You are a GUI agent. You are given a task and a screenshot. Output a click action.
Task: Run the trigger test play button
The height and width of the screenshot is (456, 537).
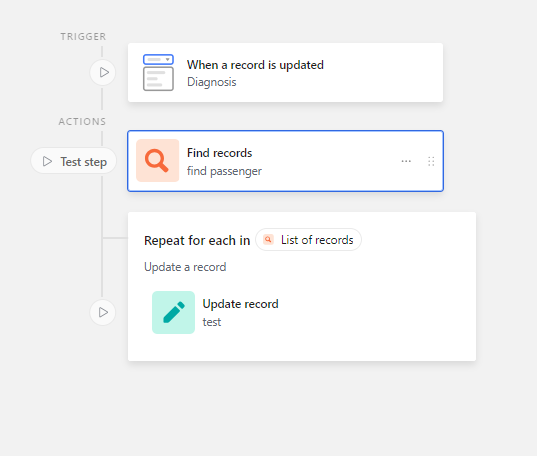click(103, 72)
